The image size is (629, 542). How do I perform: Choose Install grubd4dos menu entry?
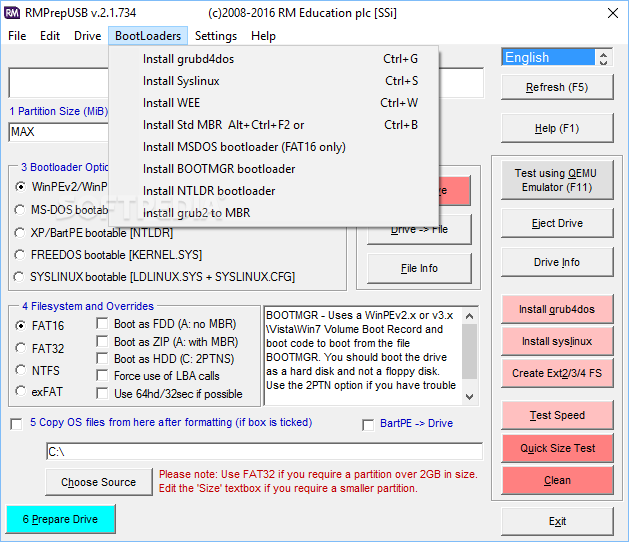pos(274,59)
